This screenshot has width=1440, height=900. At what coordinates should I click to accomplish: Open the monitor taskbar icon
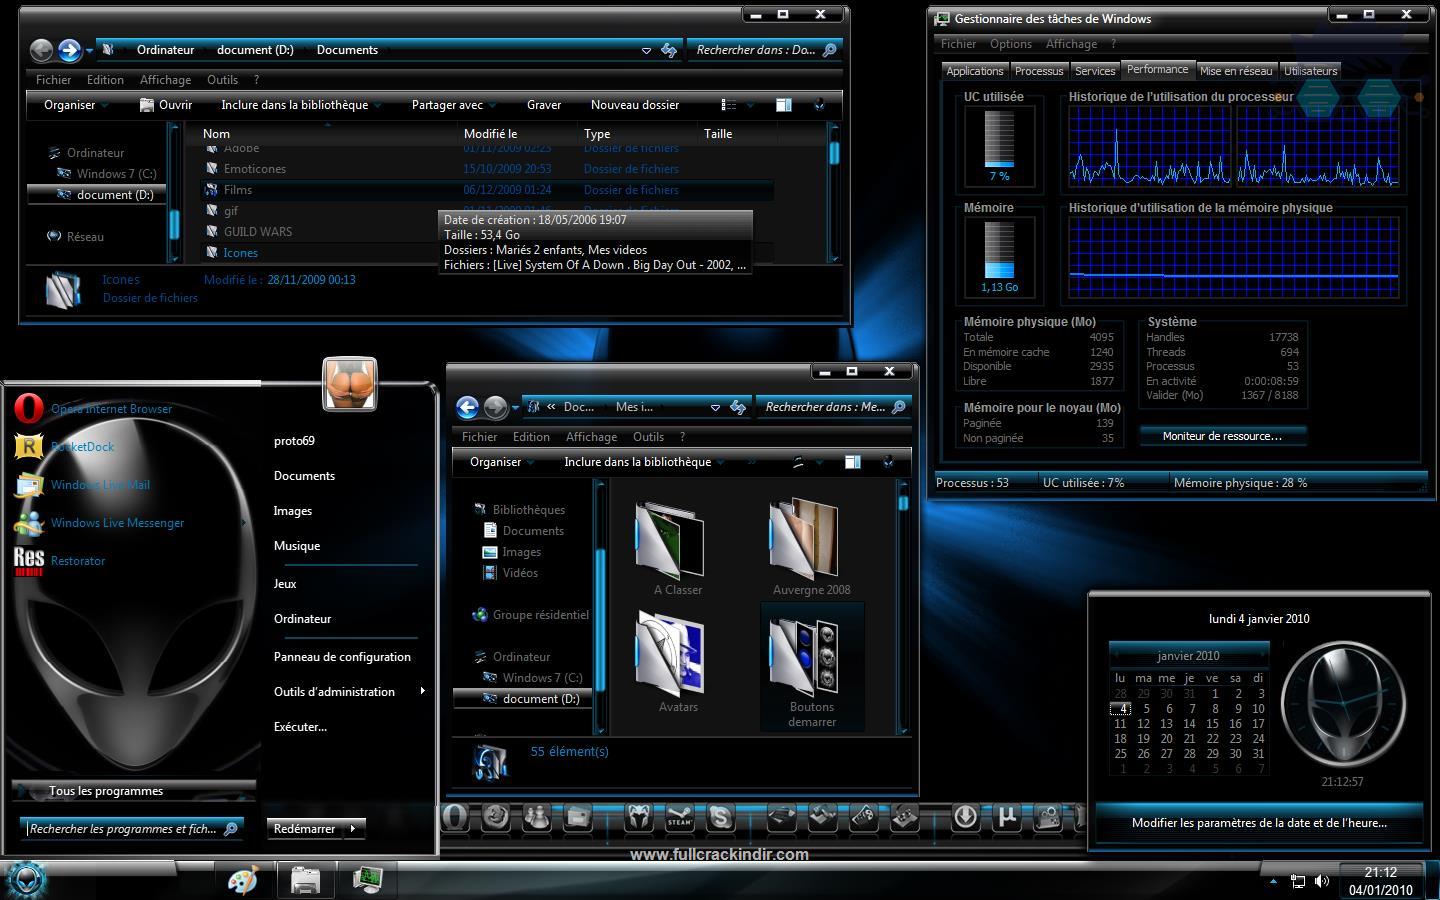(368, 880)
